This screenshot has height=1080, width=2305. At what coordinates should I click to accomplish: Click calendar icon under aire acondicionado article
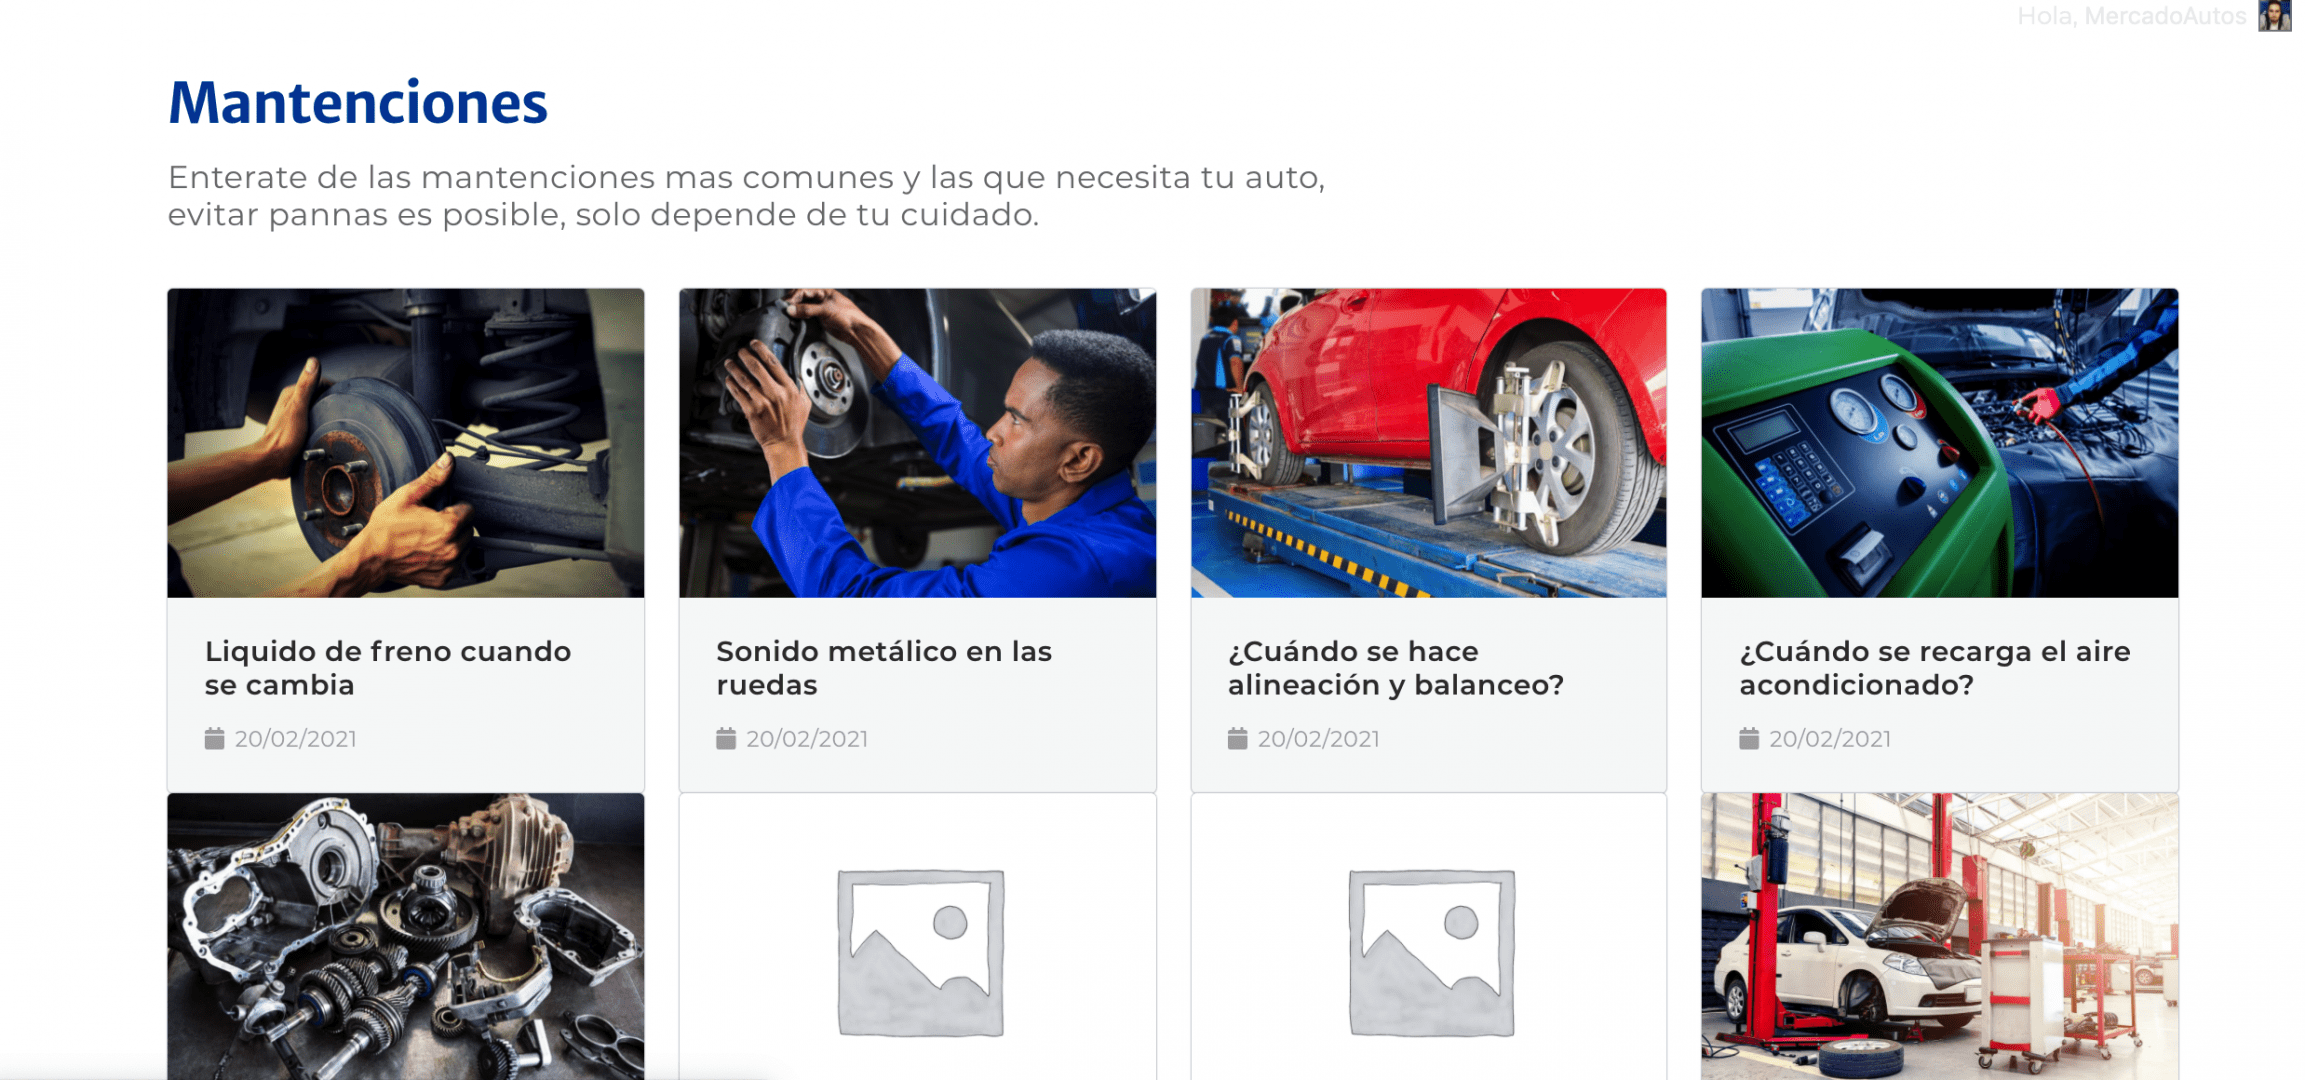[x=1749, y=738]
